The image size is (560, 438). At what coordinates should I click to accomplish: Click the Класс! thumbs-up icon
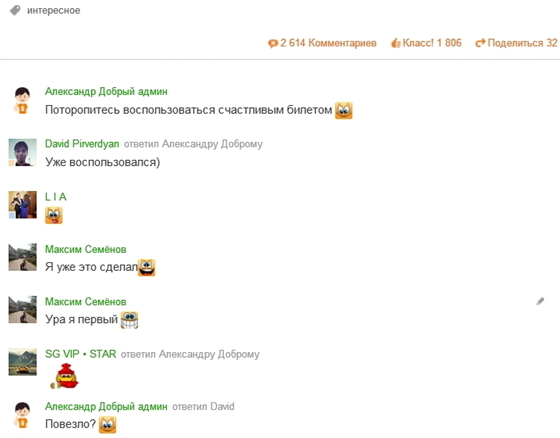(396, 43)
